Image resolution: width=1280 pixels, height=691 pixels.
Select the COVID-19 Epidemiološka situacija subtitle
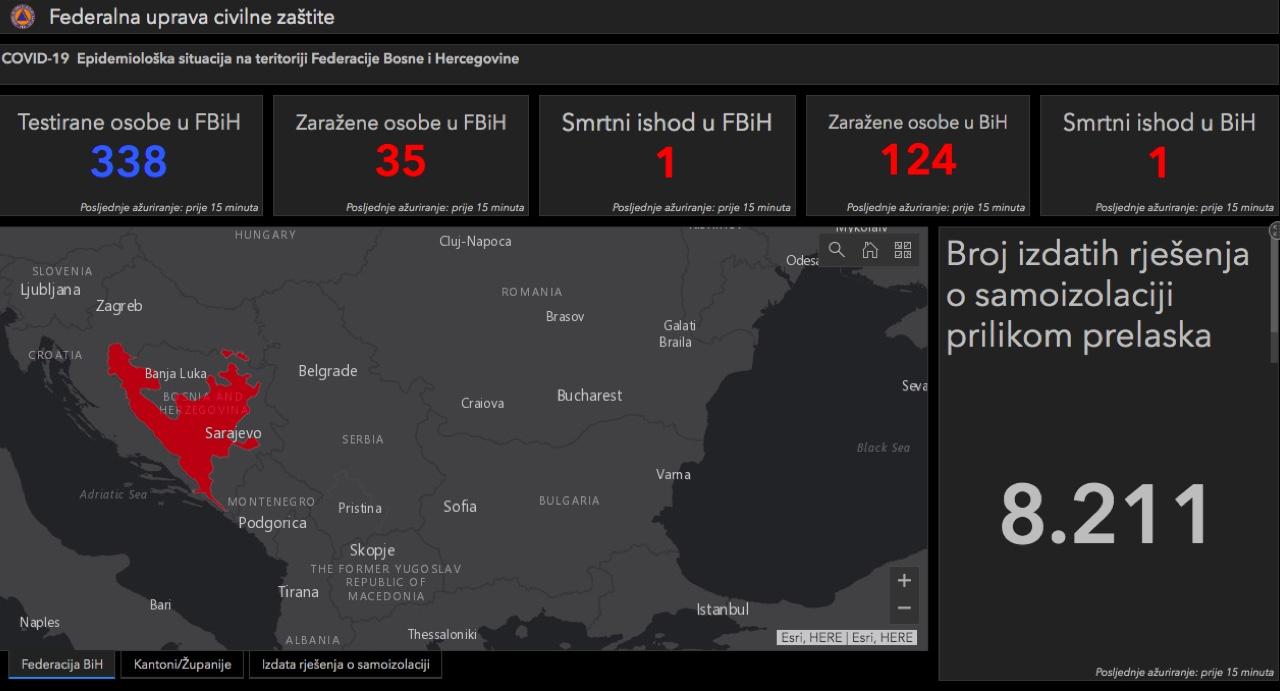click(260, 59)
